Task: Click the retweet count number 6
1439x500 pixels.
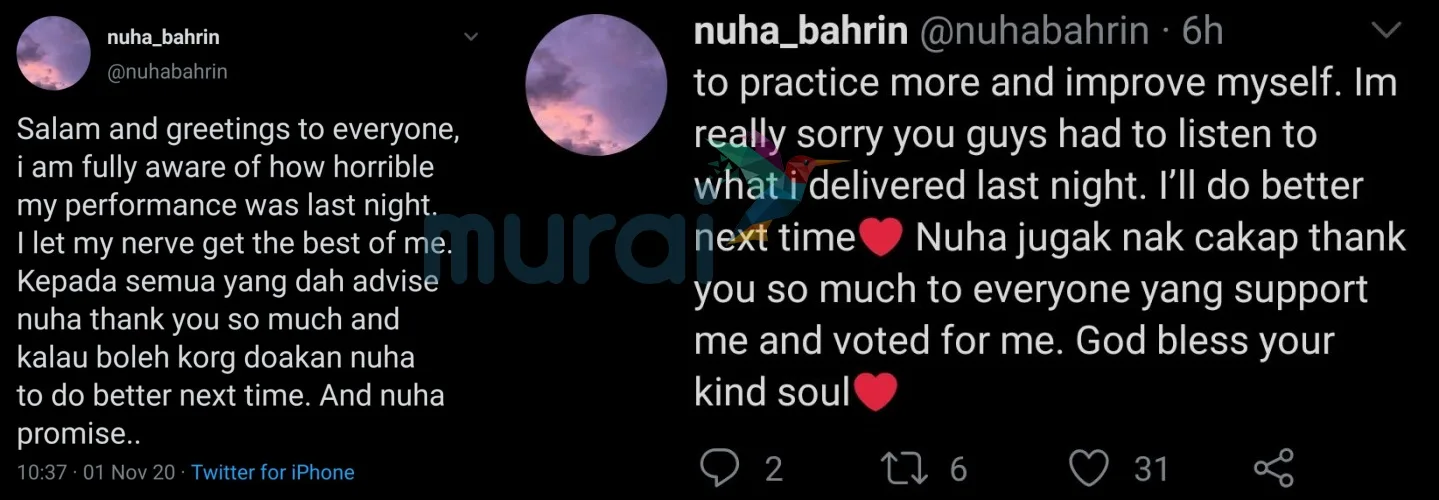Action: pos(958,468)
